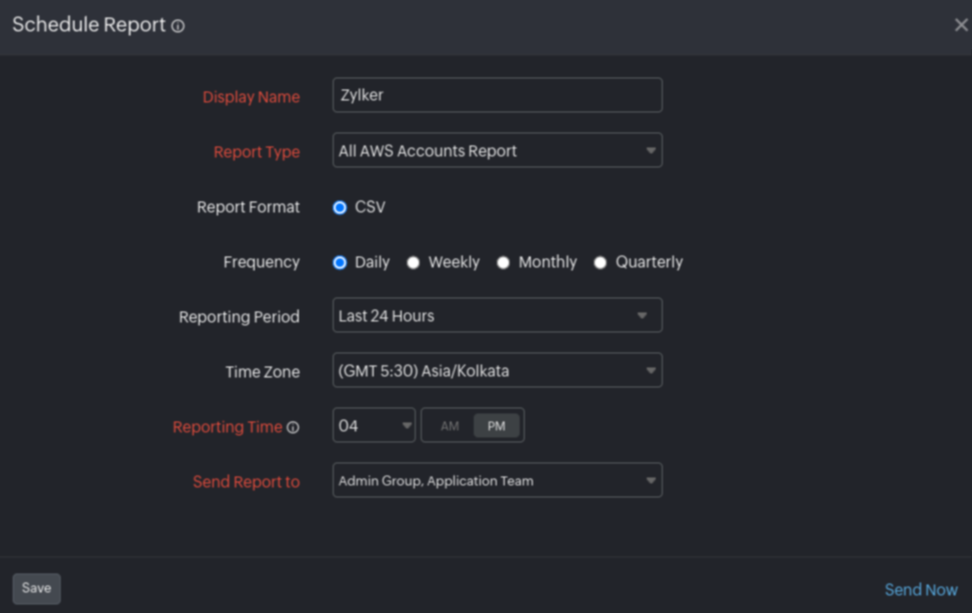Select PM for reporting time
Screen dimensions: 972x613
pyautogui.click(x=497, y=426)
